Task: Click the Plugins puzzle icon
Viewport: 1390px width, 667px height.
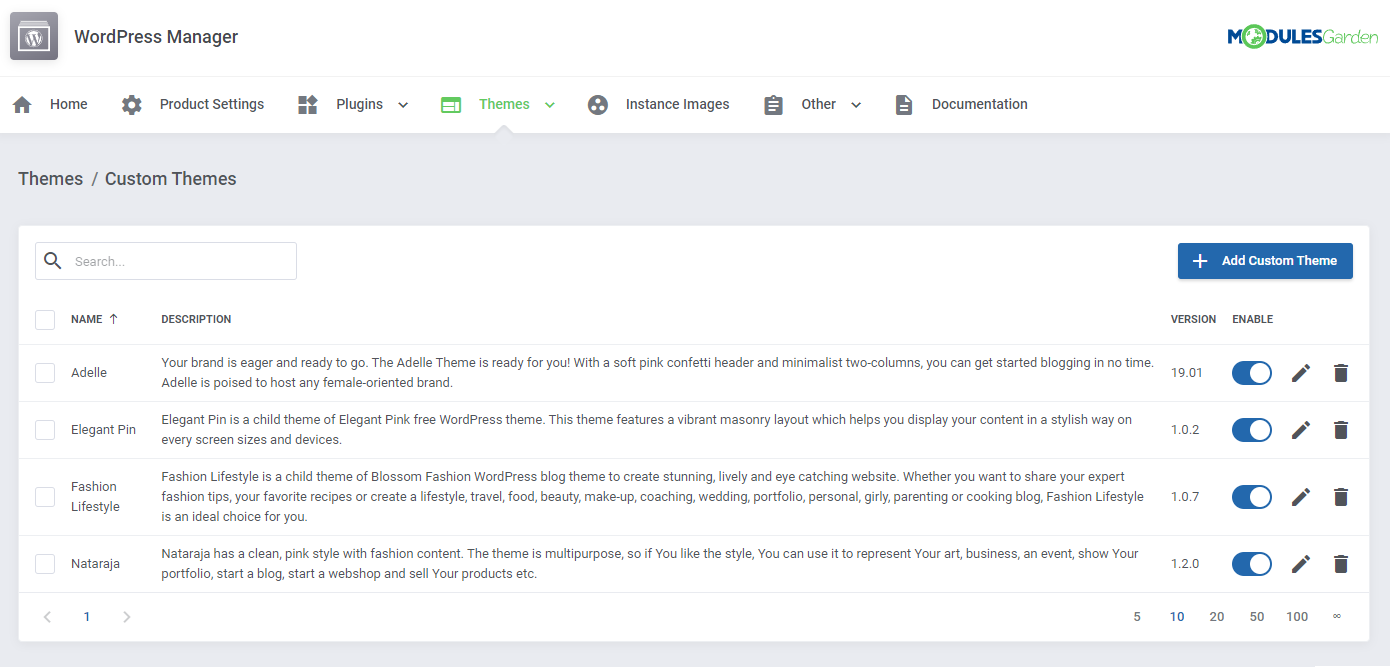Action: pyautogui.click(x=307, y=103)
